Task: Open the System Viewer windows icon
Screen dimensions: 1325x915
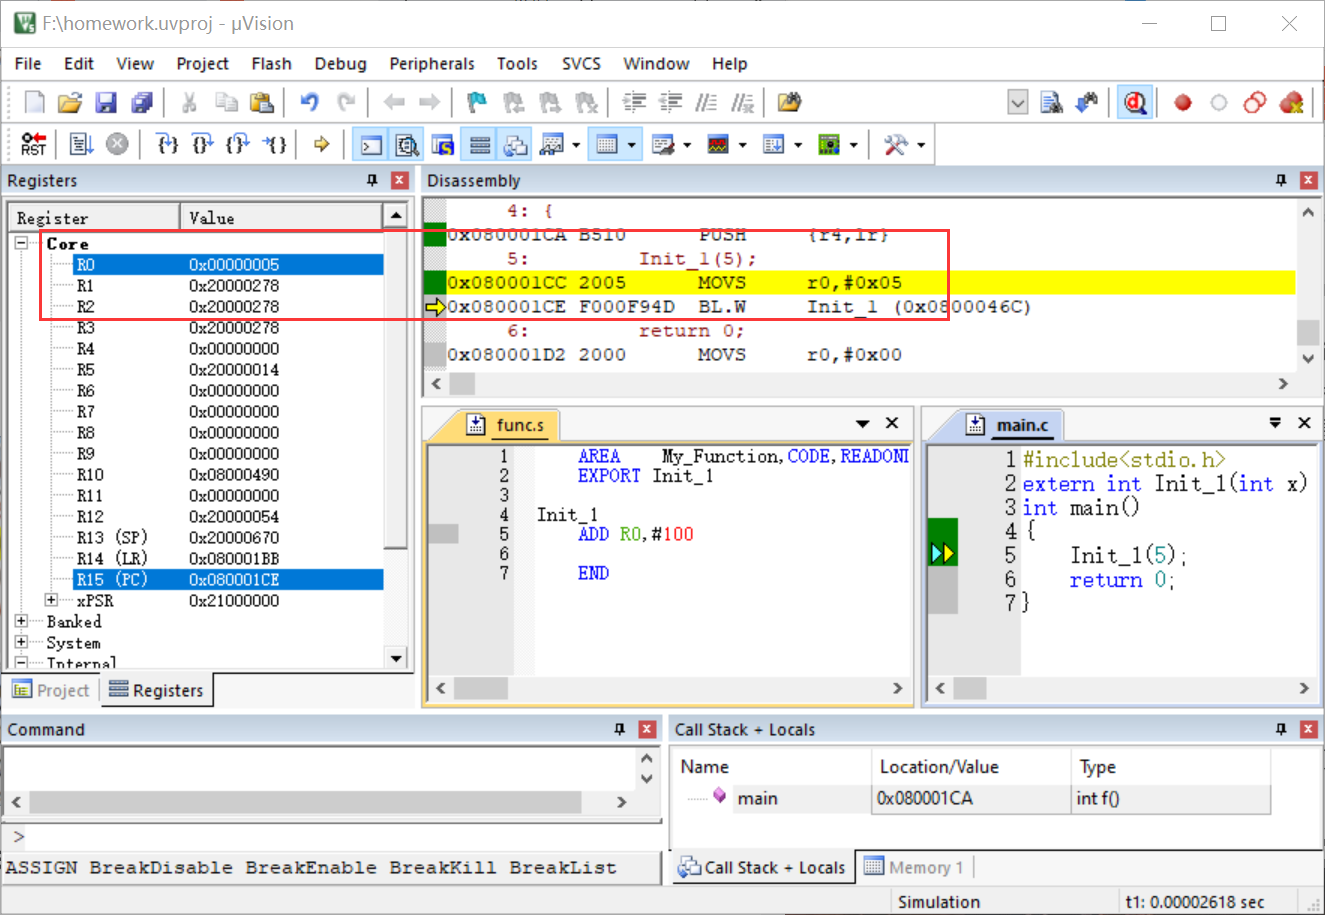Action: (x=829, y=145)
